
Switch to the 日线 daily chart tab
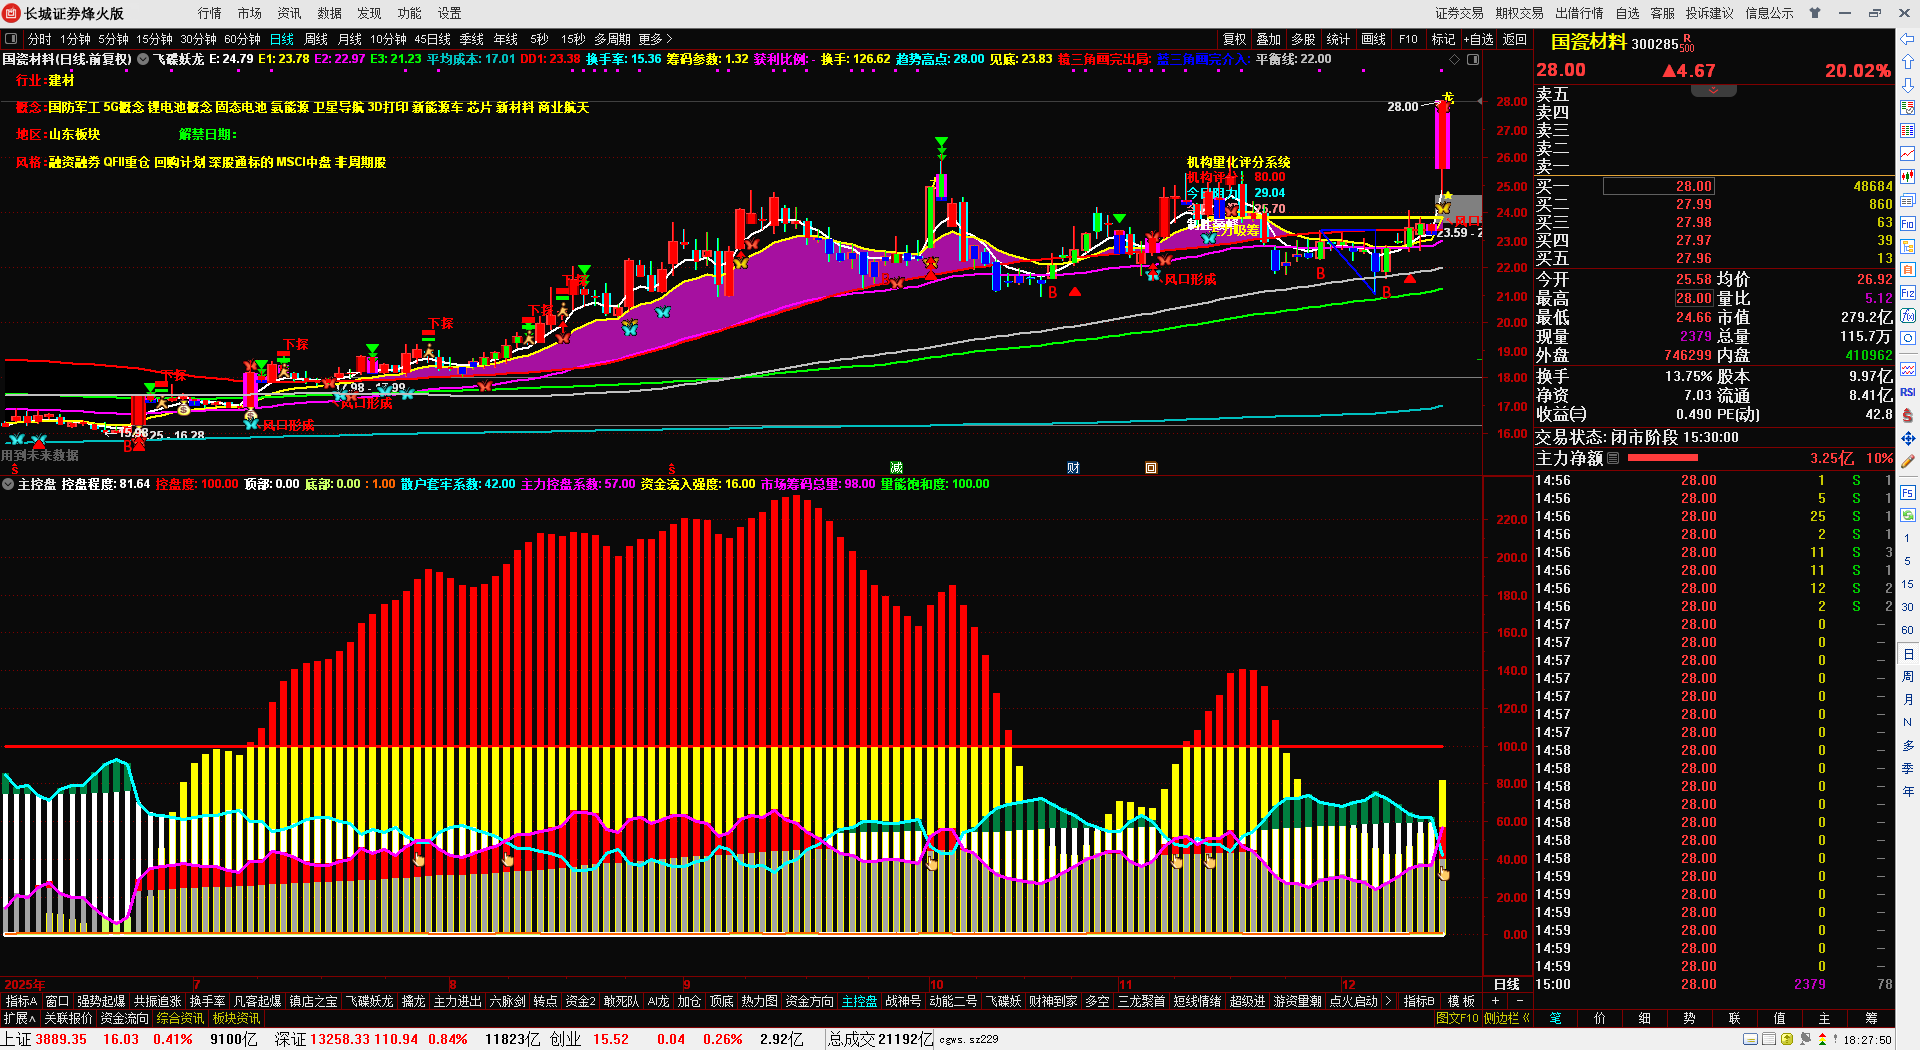tap(282, 39)
